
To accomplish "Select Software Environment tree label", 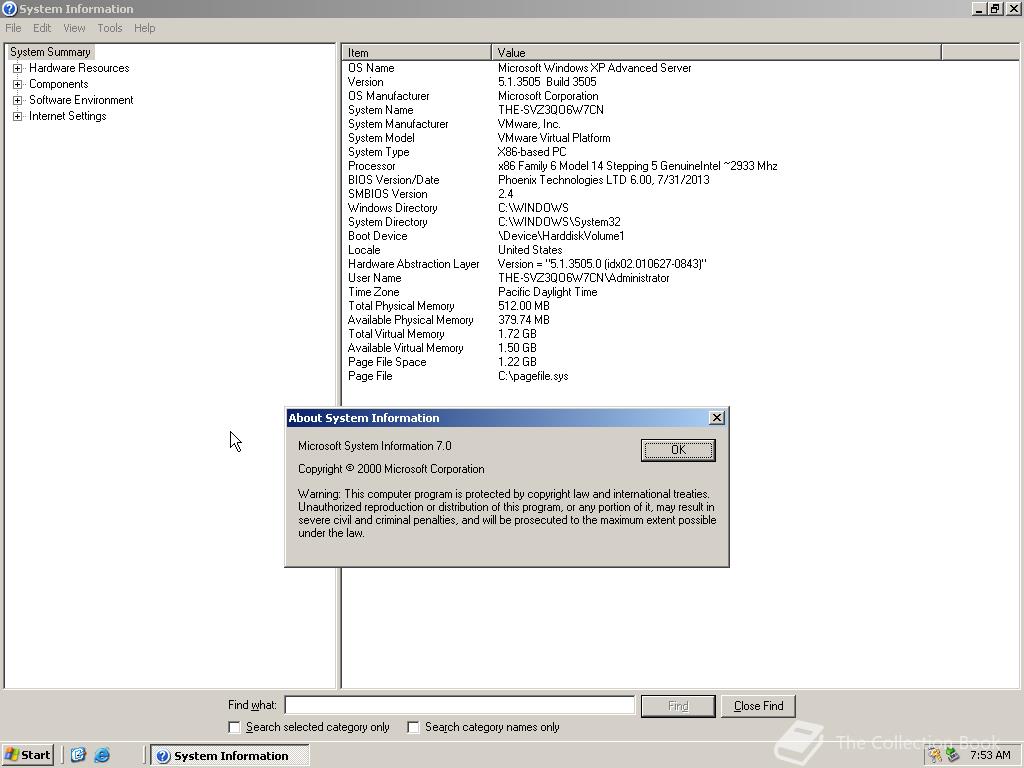I will tap(81, 100).
